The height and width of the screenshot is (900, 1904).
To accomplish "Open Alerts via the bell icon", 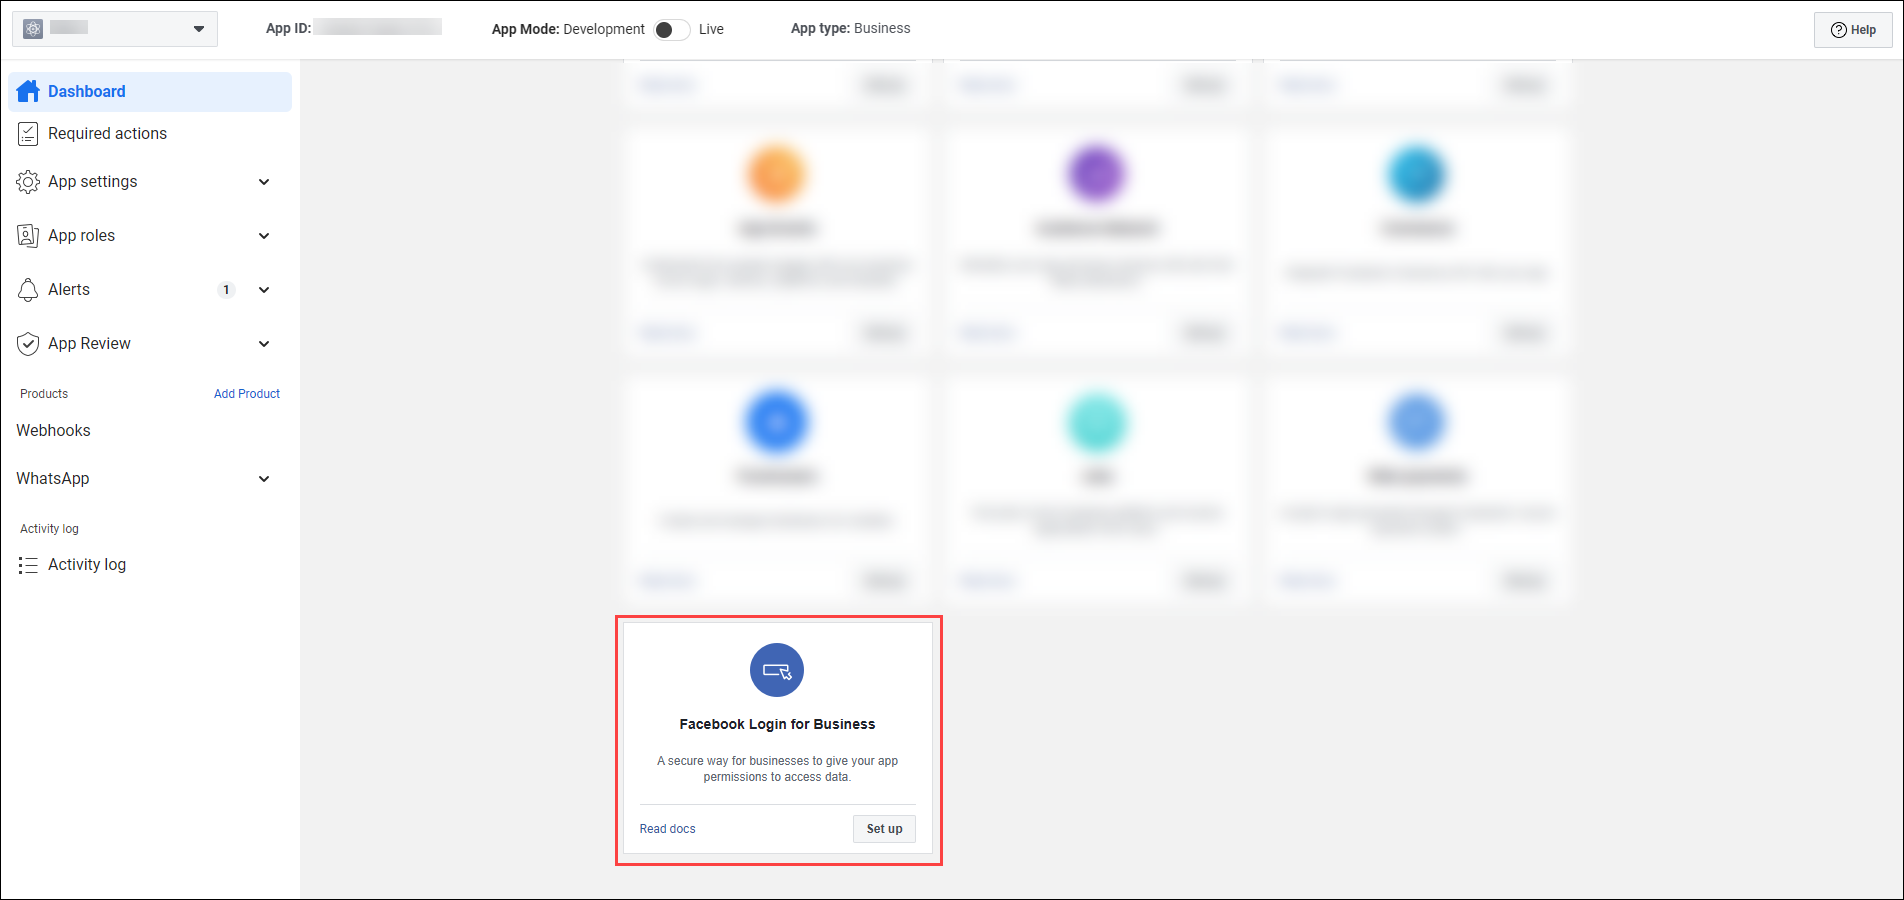I will tap(28, 289).
